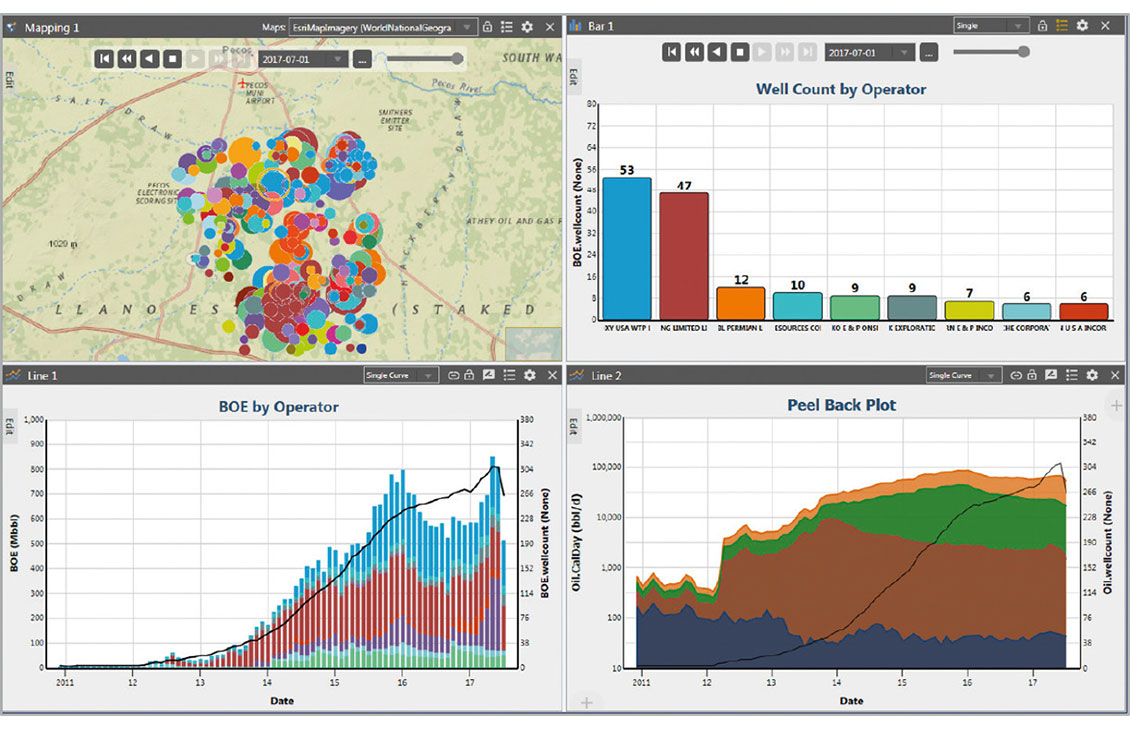Rewind animation in Bar 1
The height and width of the screenshot is (730, 1130).
(x=694, y=52)
